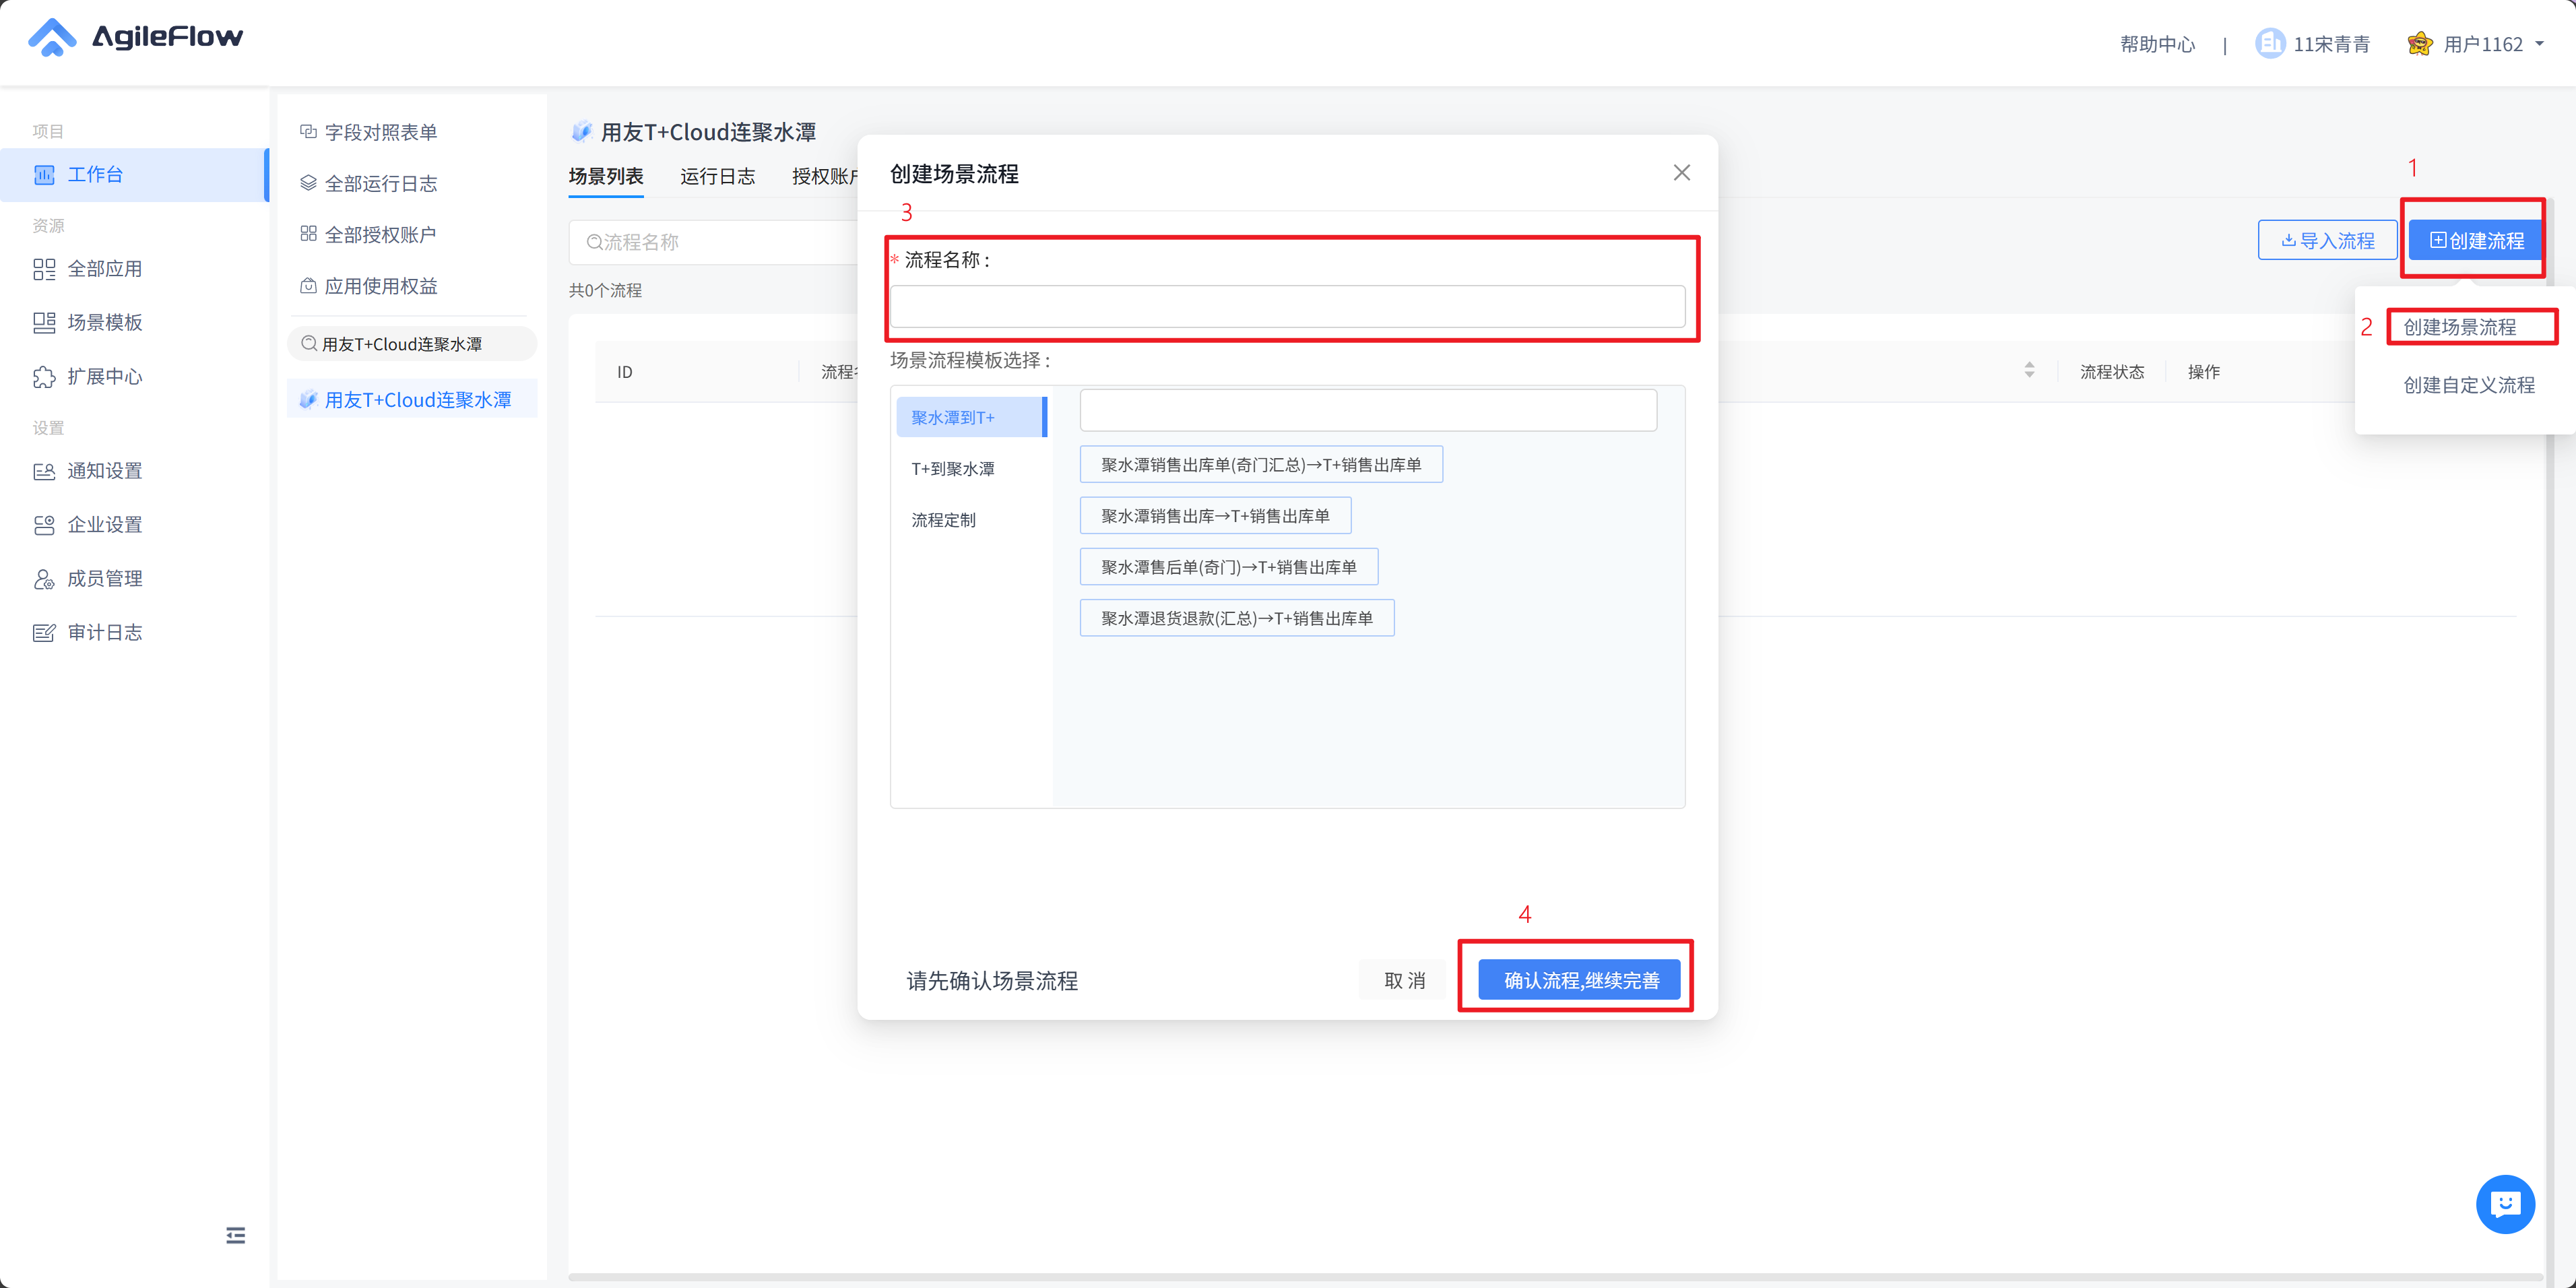Open 审计日志 audit log page
Screen dimensions: 2576x1288
coord(104,632)
